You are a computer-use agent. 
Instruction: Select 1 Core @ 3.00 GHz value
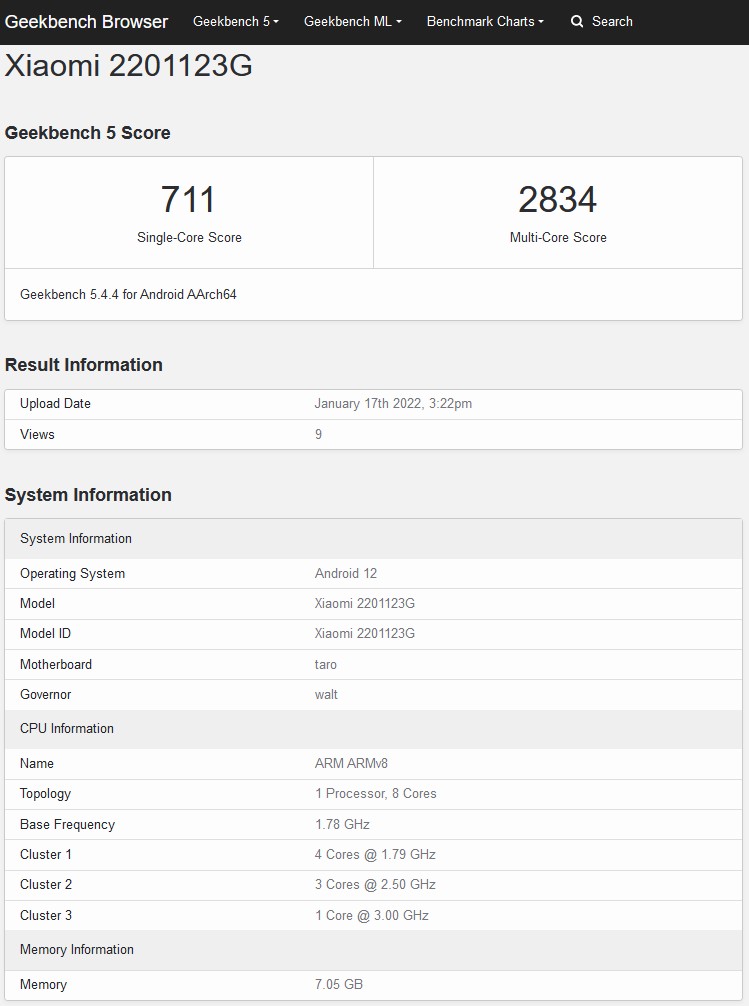[372, 916]
